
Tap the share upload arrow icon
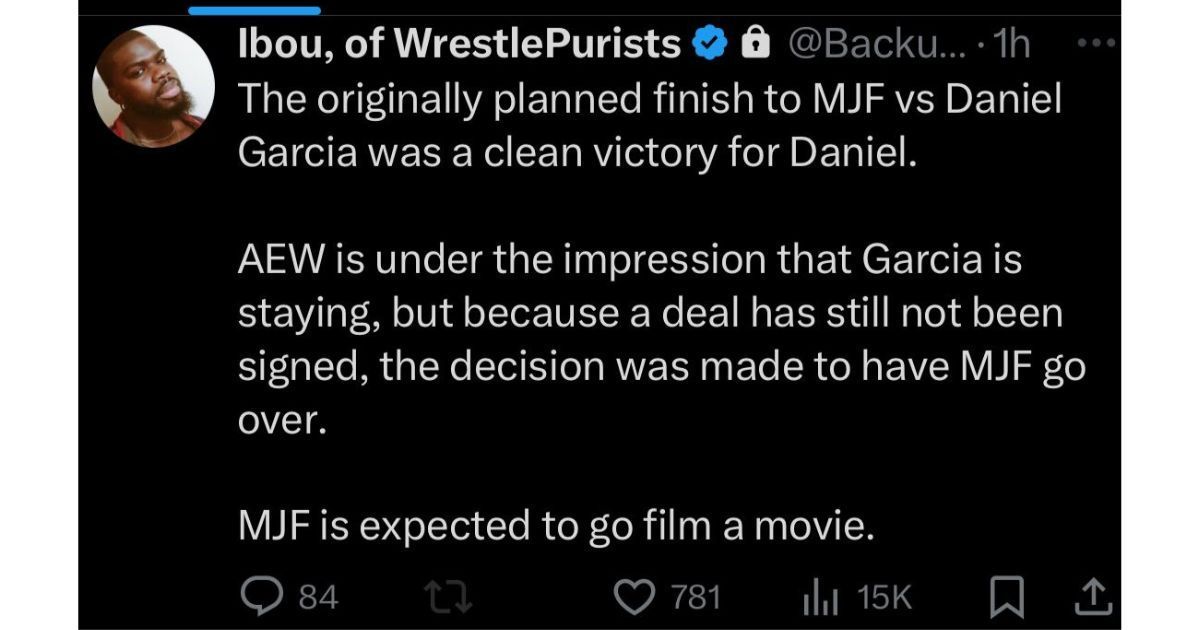point(1093,597)
